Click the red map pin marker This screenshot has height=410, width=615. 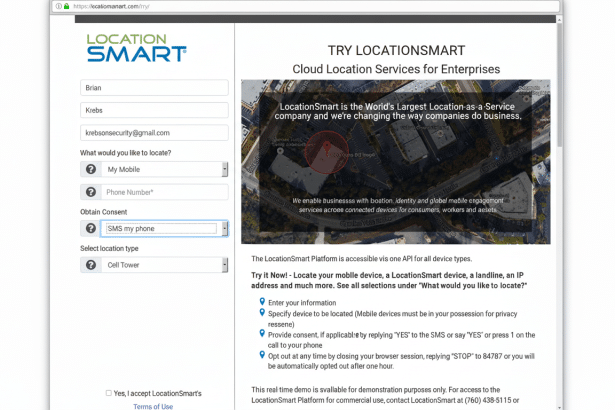tap(327, 149)
